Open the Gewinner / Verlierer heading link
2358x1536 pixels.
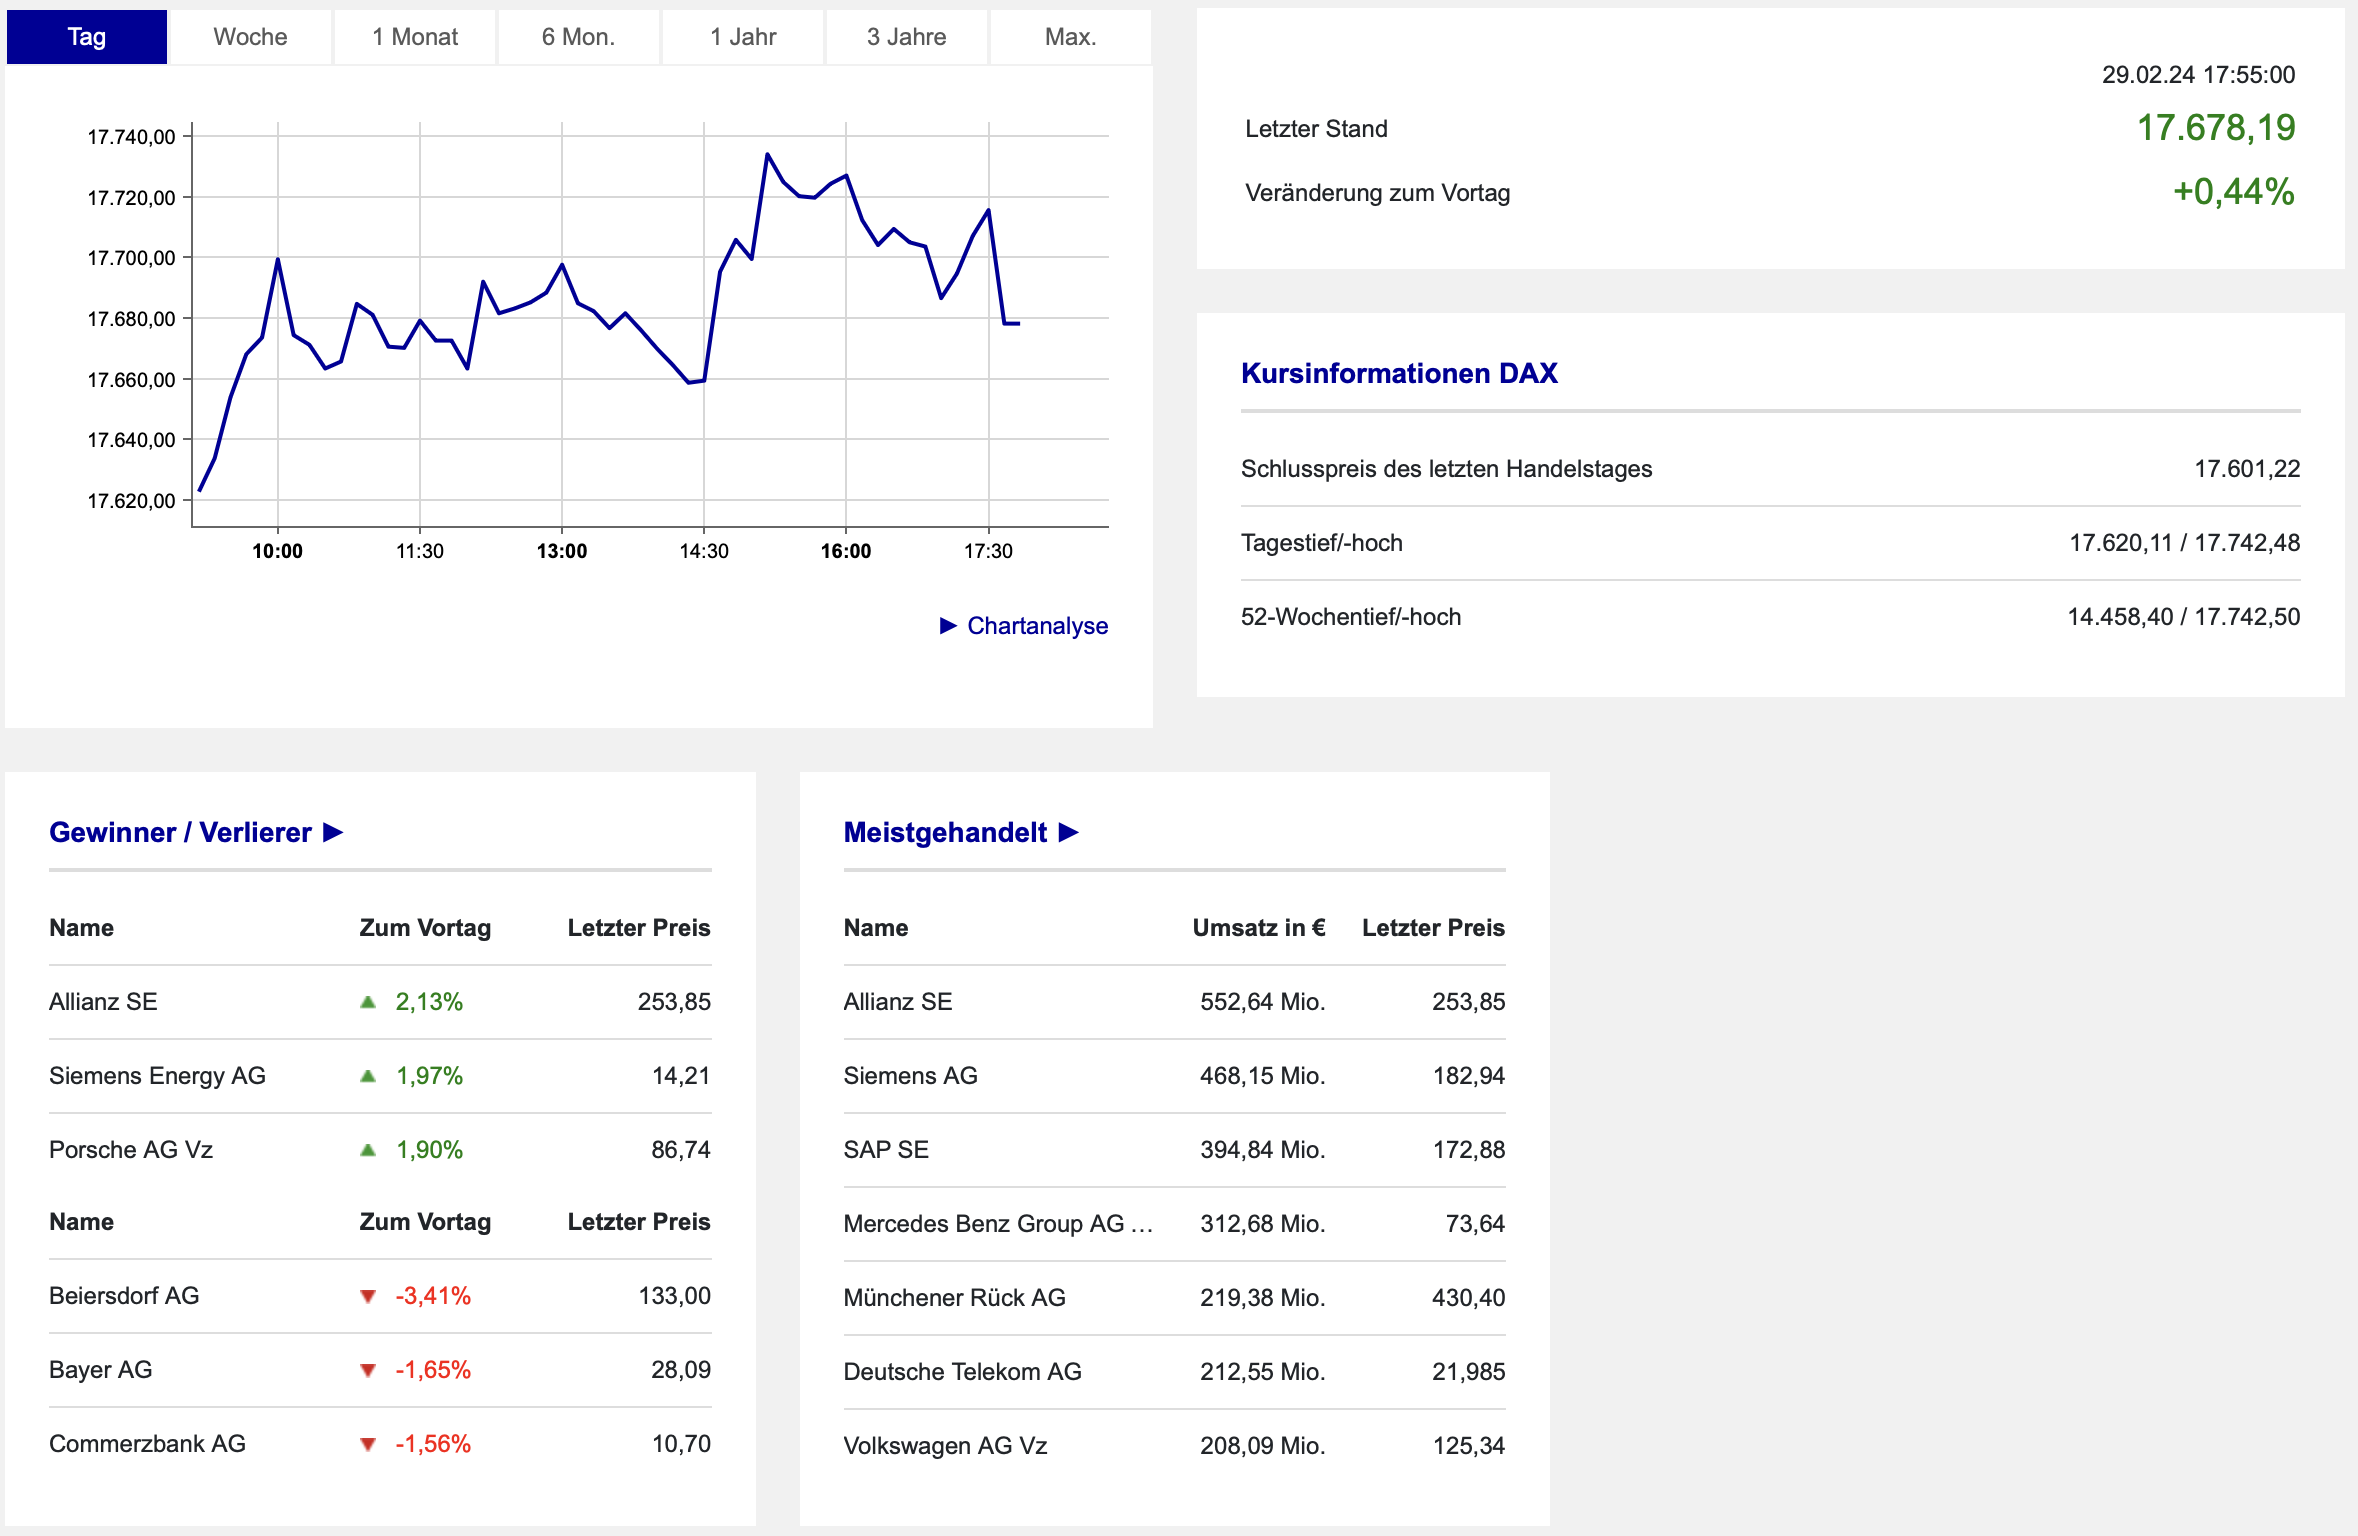click(x=180, y=832)
